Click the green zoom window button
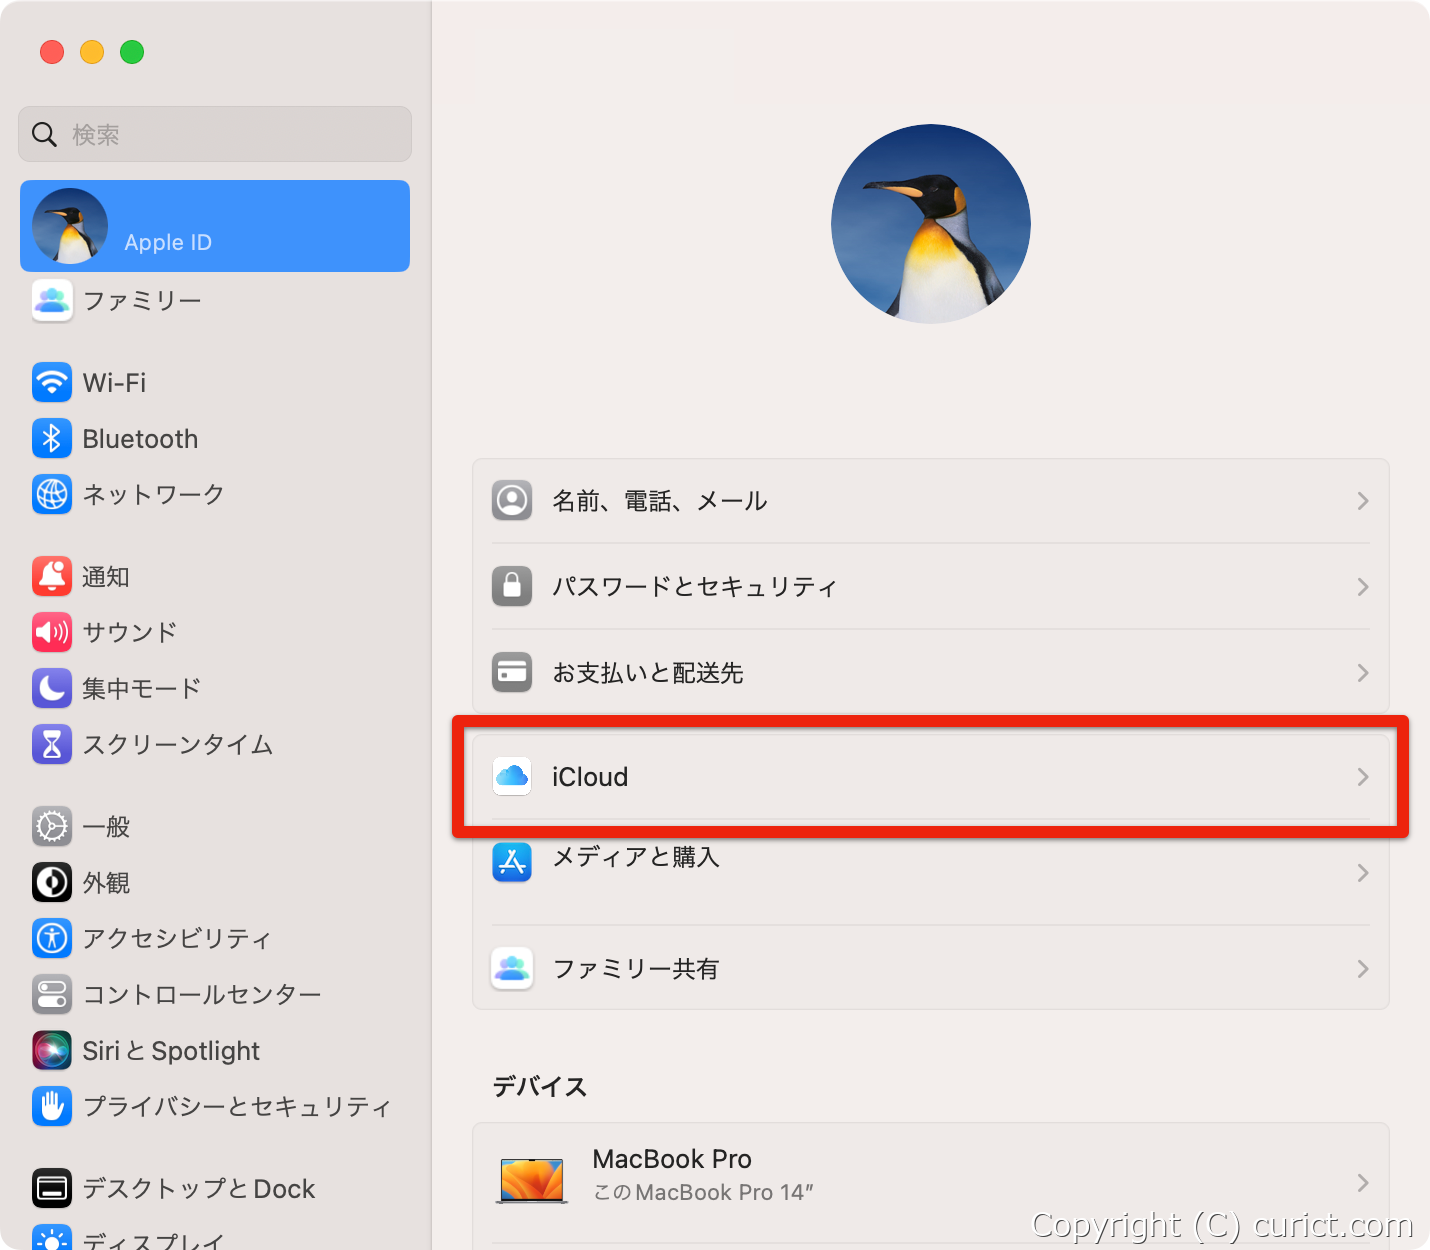The height and width of the screenshot is (1250, 1430). click(x=132, y=52)
